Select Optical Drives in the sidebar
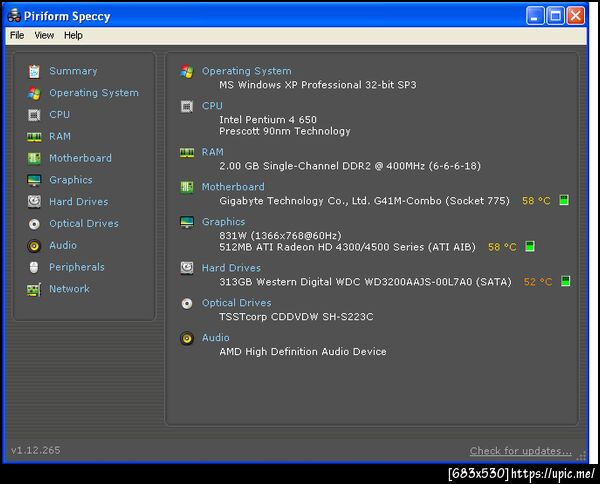The width and height of the screenshot is (600, 484). [x=84, y=223]
